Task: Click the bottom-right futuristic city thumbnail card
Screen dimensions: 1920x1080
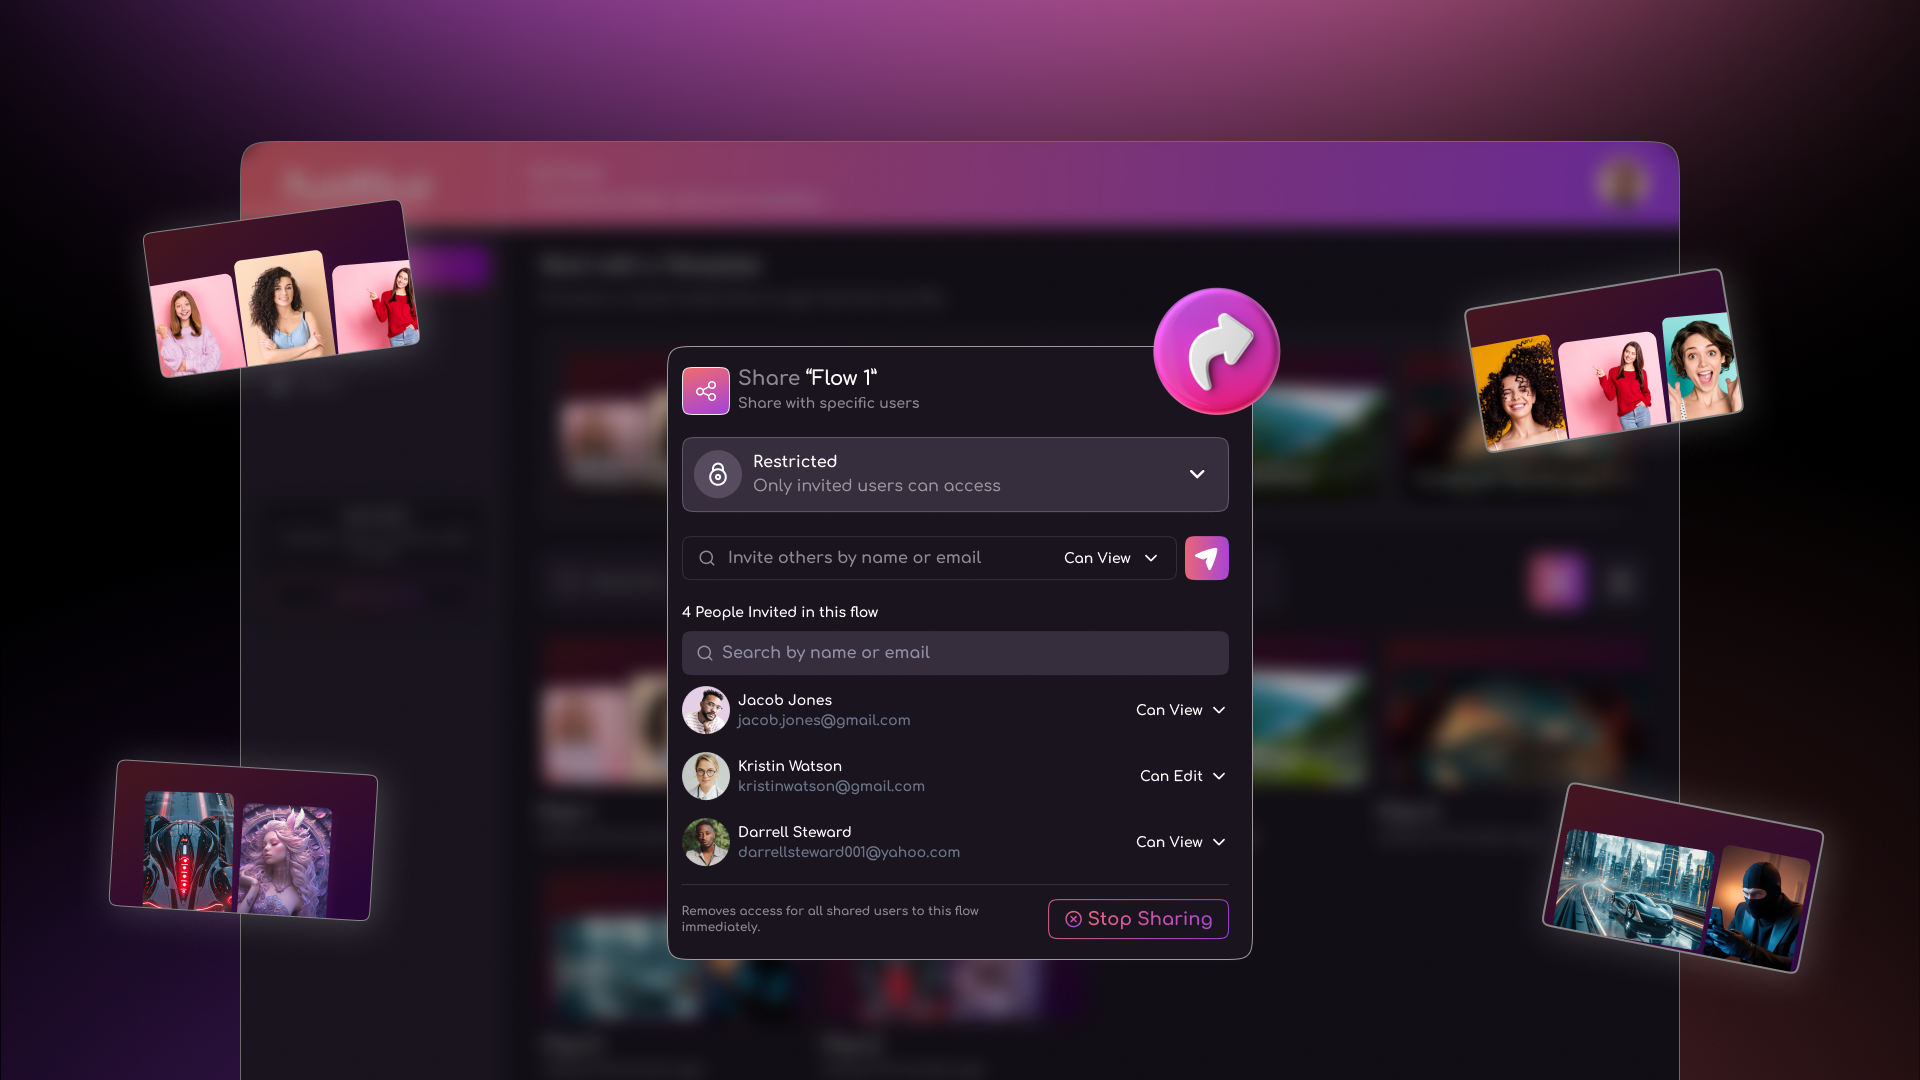Action: [1683, 878]
